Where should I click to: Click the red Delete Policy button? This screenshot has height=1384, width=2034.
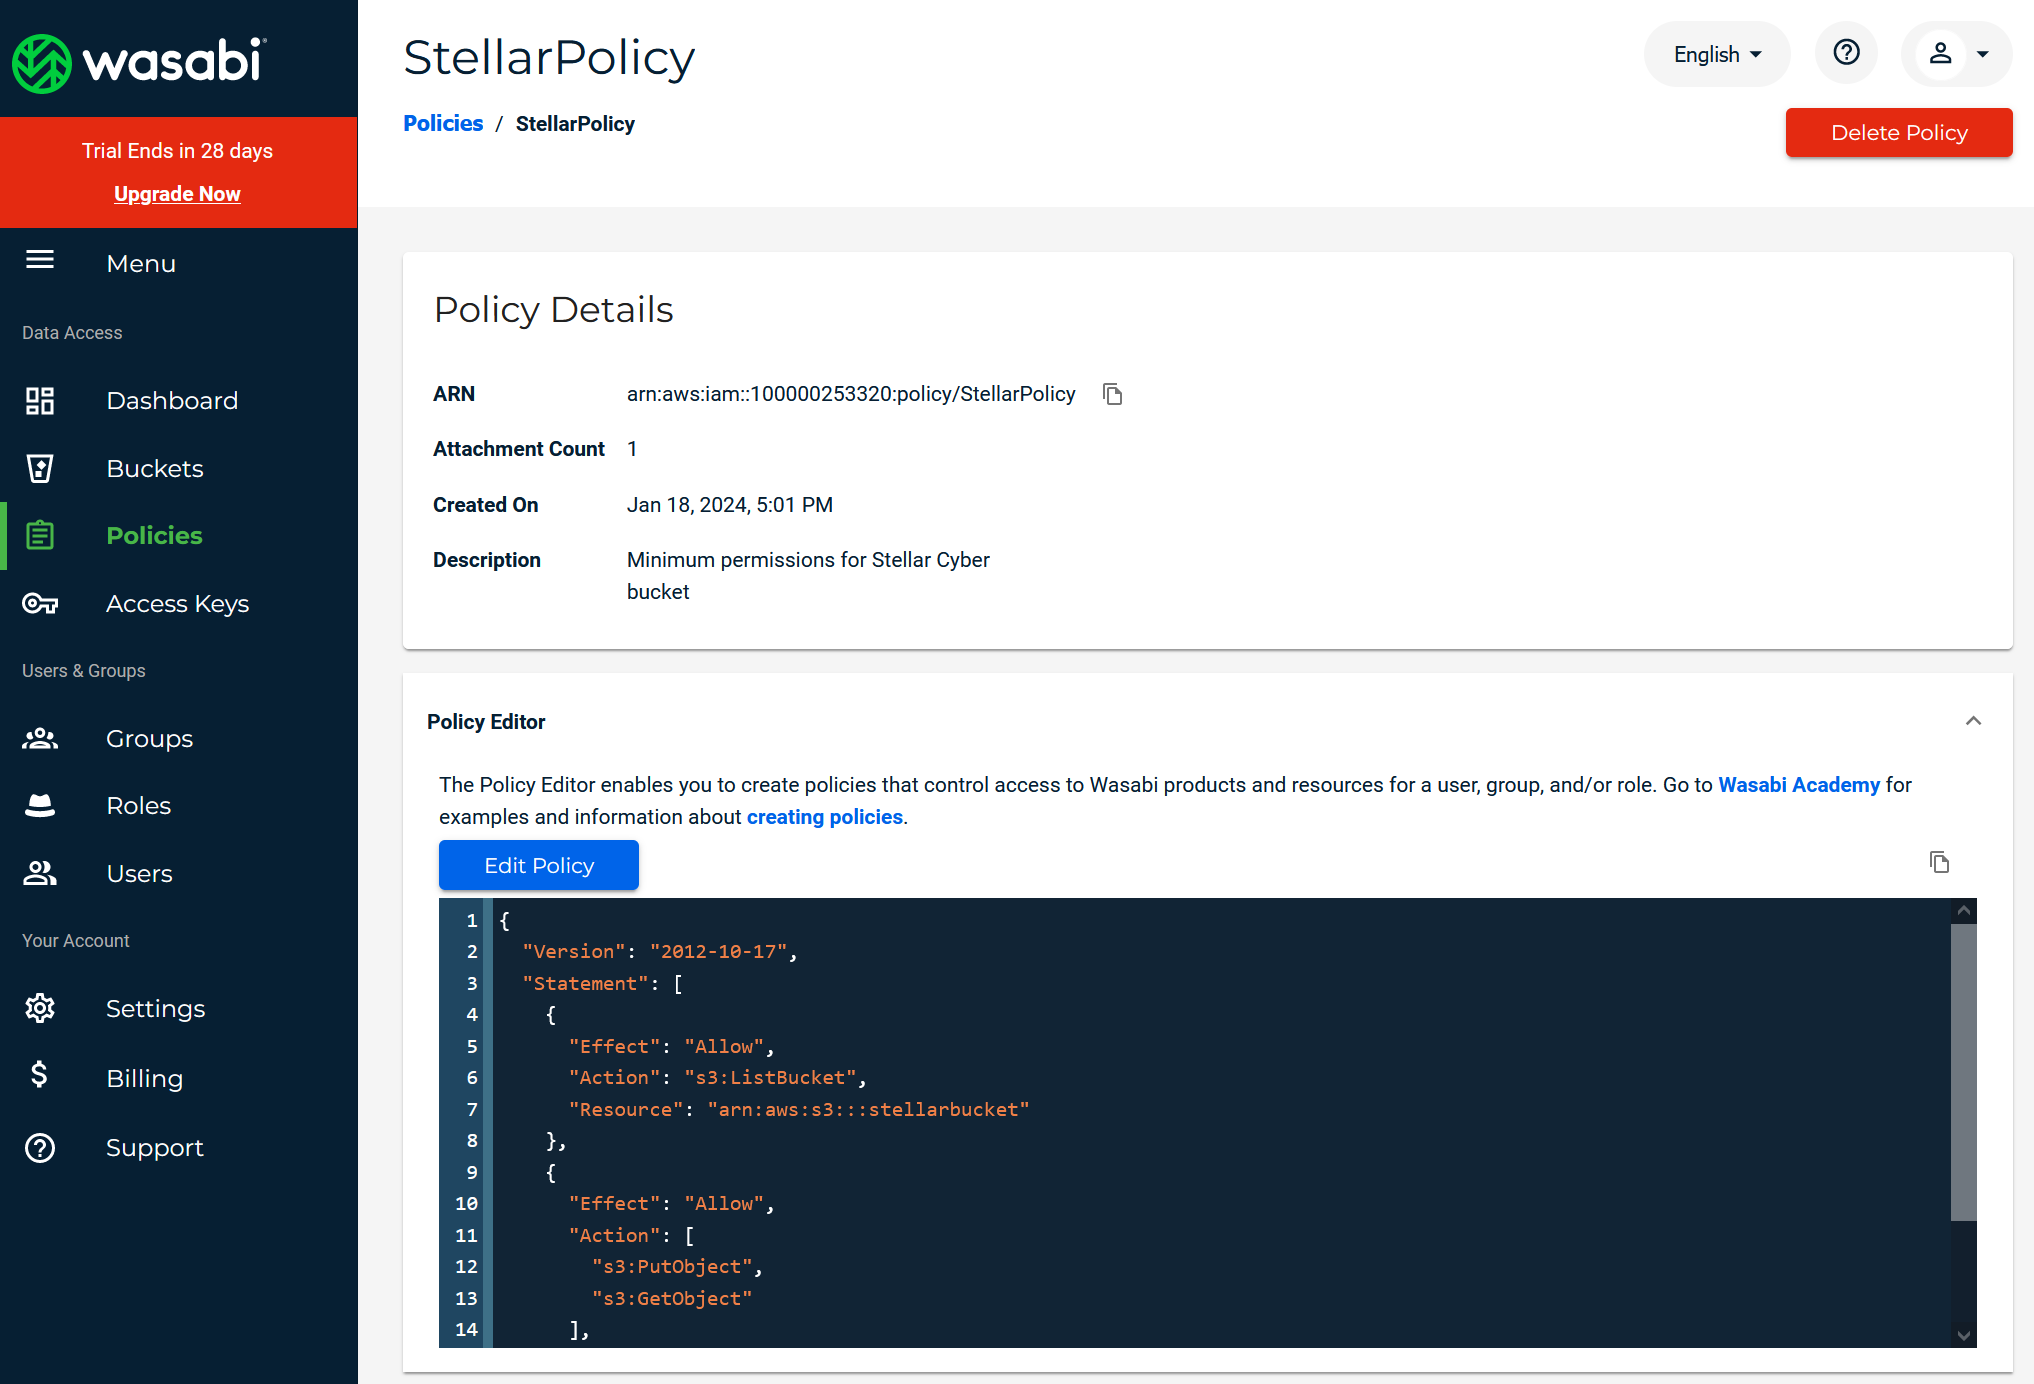point(1898,132)
